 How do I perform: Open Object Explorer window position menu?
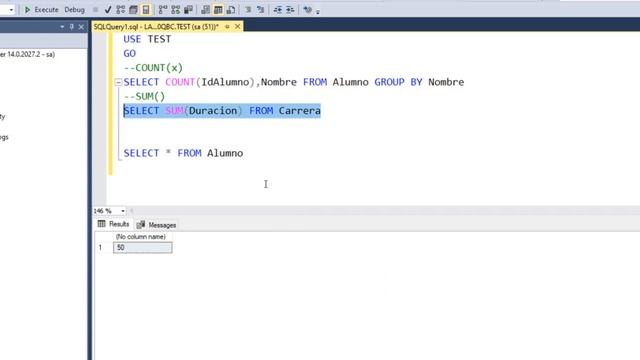62,27
